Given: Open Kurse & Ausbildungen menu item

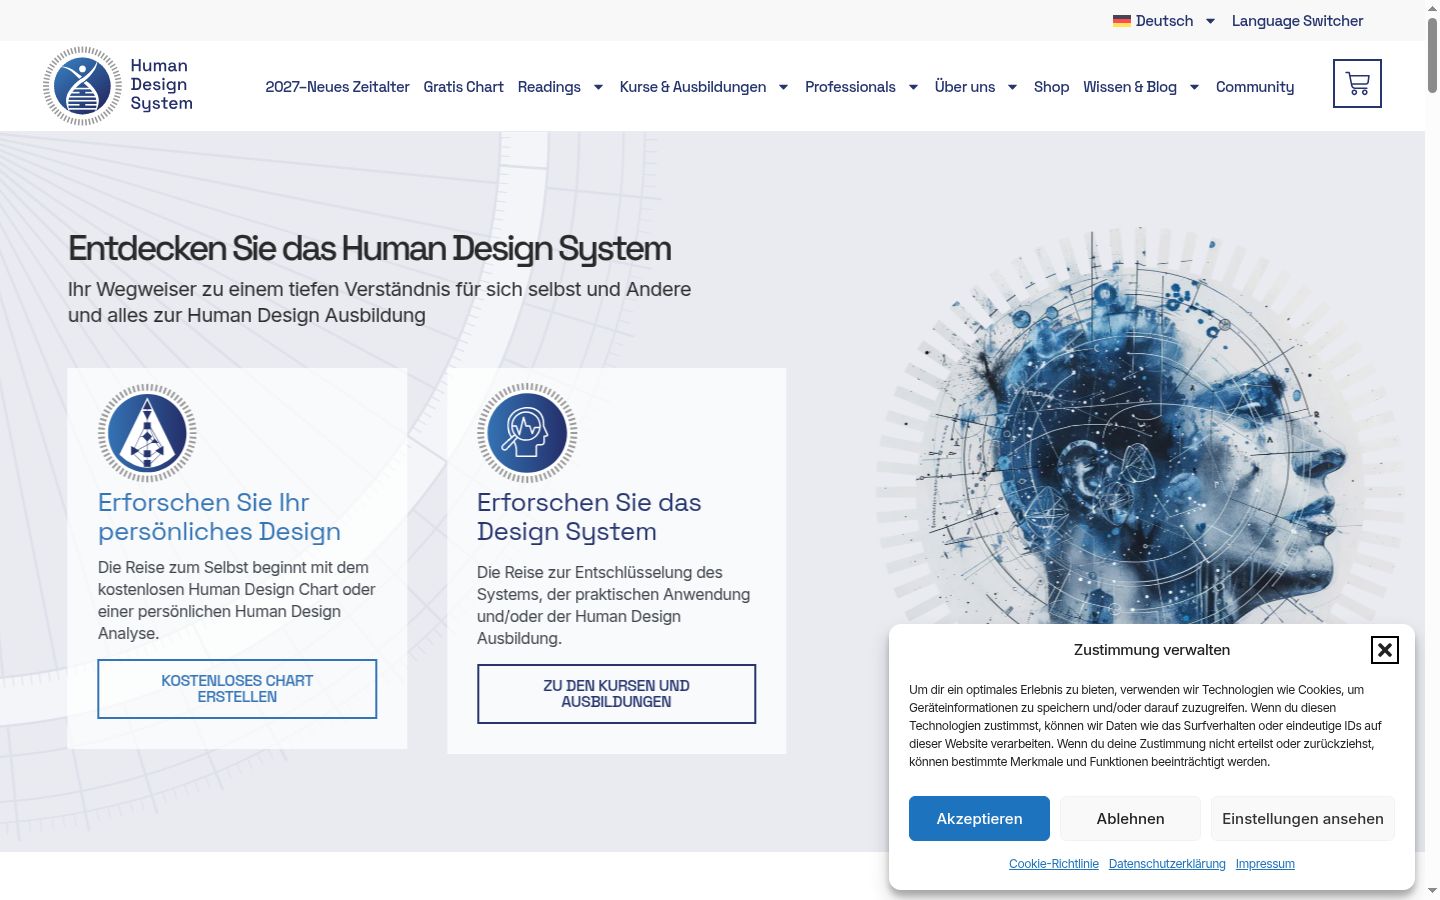Looking at the screenshot, I should (x=693, y=87).
